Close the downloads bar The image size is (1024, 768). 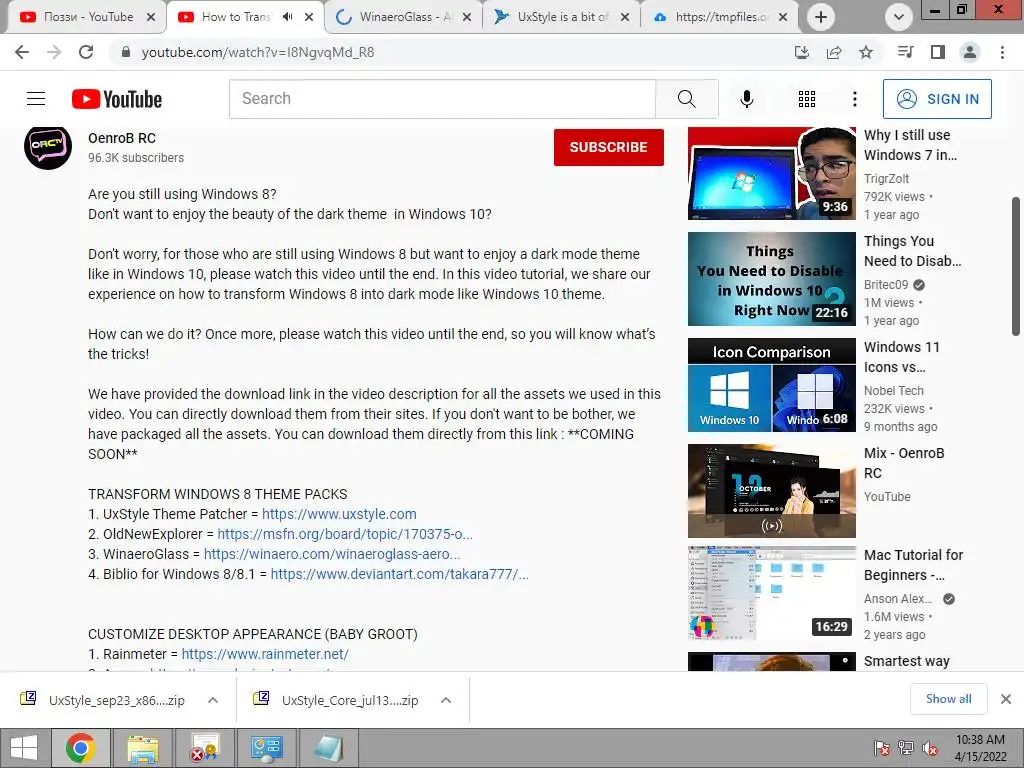click(1006, 699)
